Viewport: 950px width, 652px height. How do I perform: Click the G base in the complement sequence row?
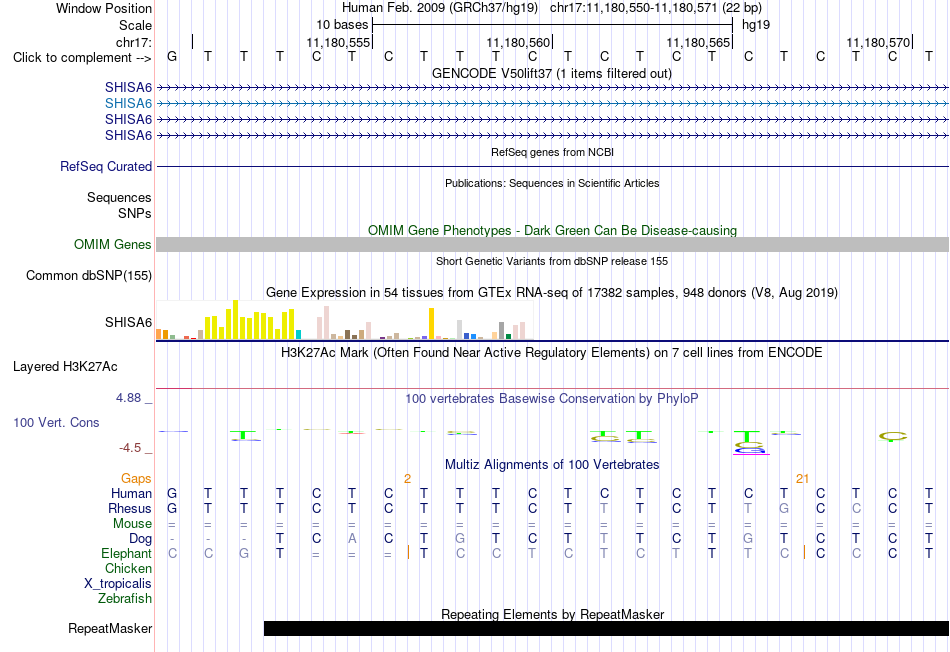coord(172,56)
